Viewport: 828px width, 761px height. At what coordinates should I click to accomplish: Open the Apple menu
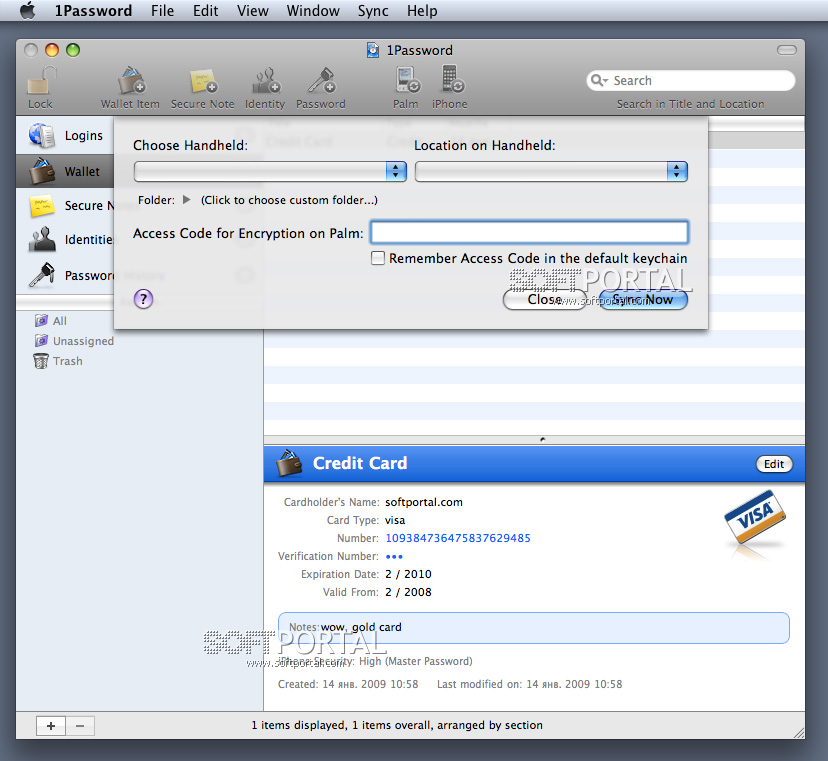pos(27,10)
